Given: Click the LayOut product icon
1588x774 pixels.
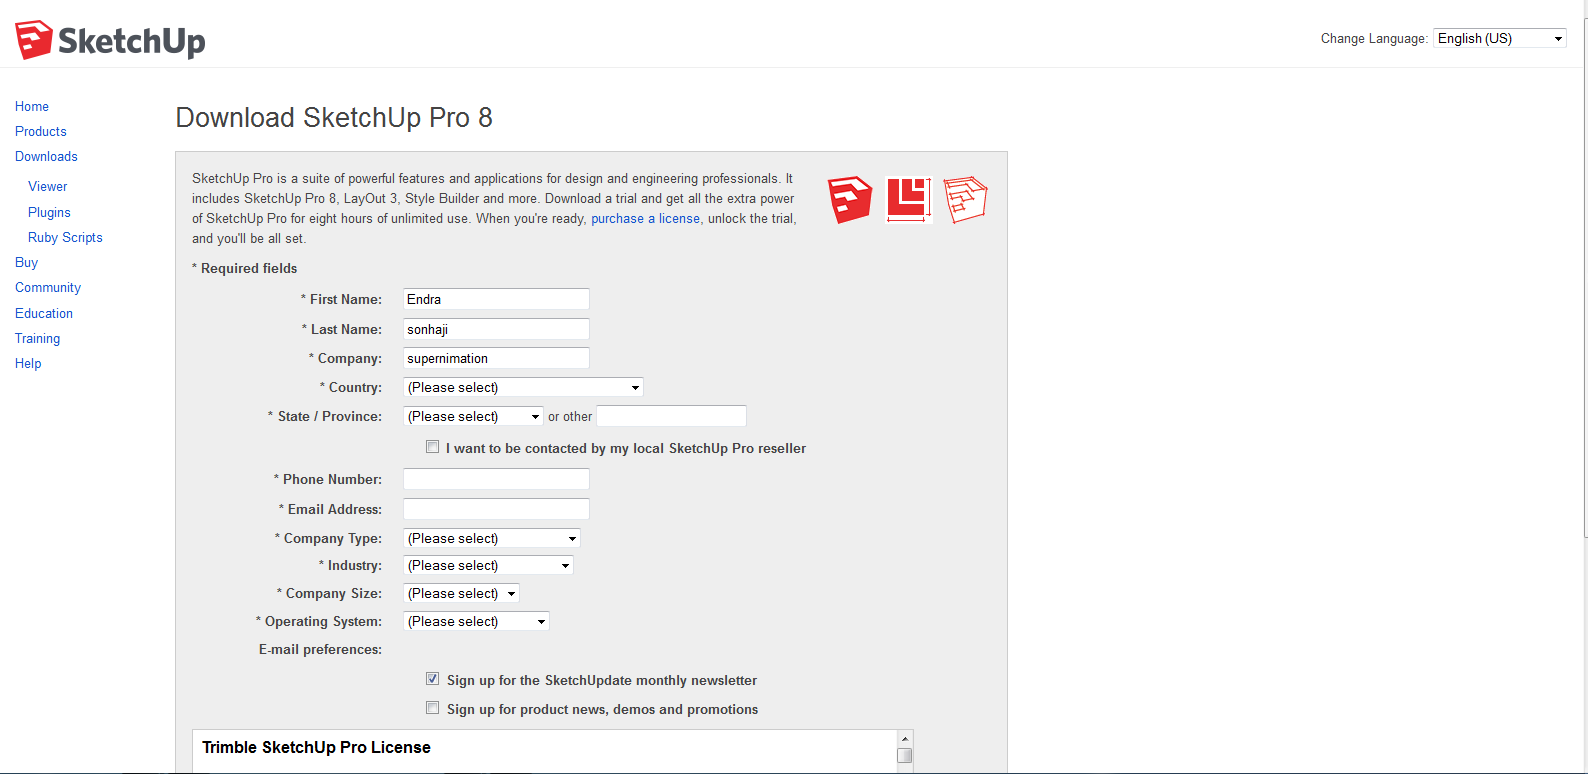Looking at the screenshot, I should (x=908, y=199).
